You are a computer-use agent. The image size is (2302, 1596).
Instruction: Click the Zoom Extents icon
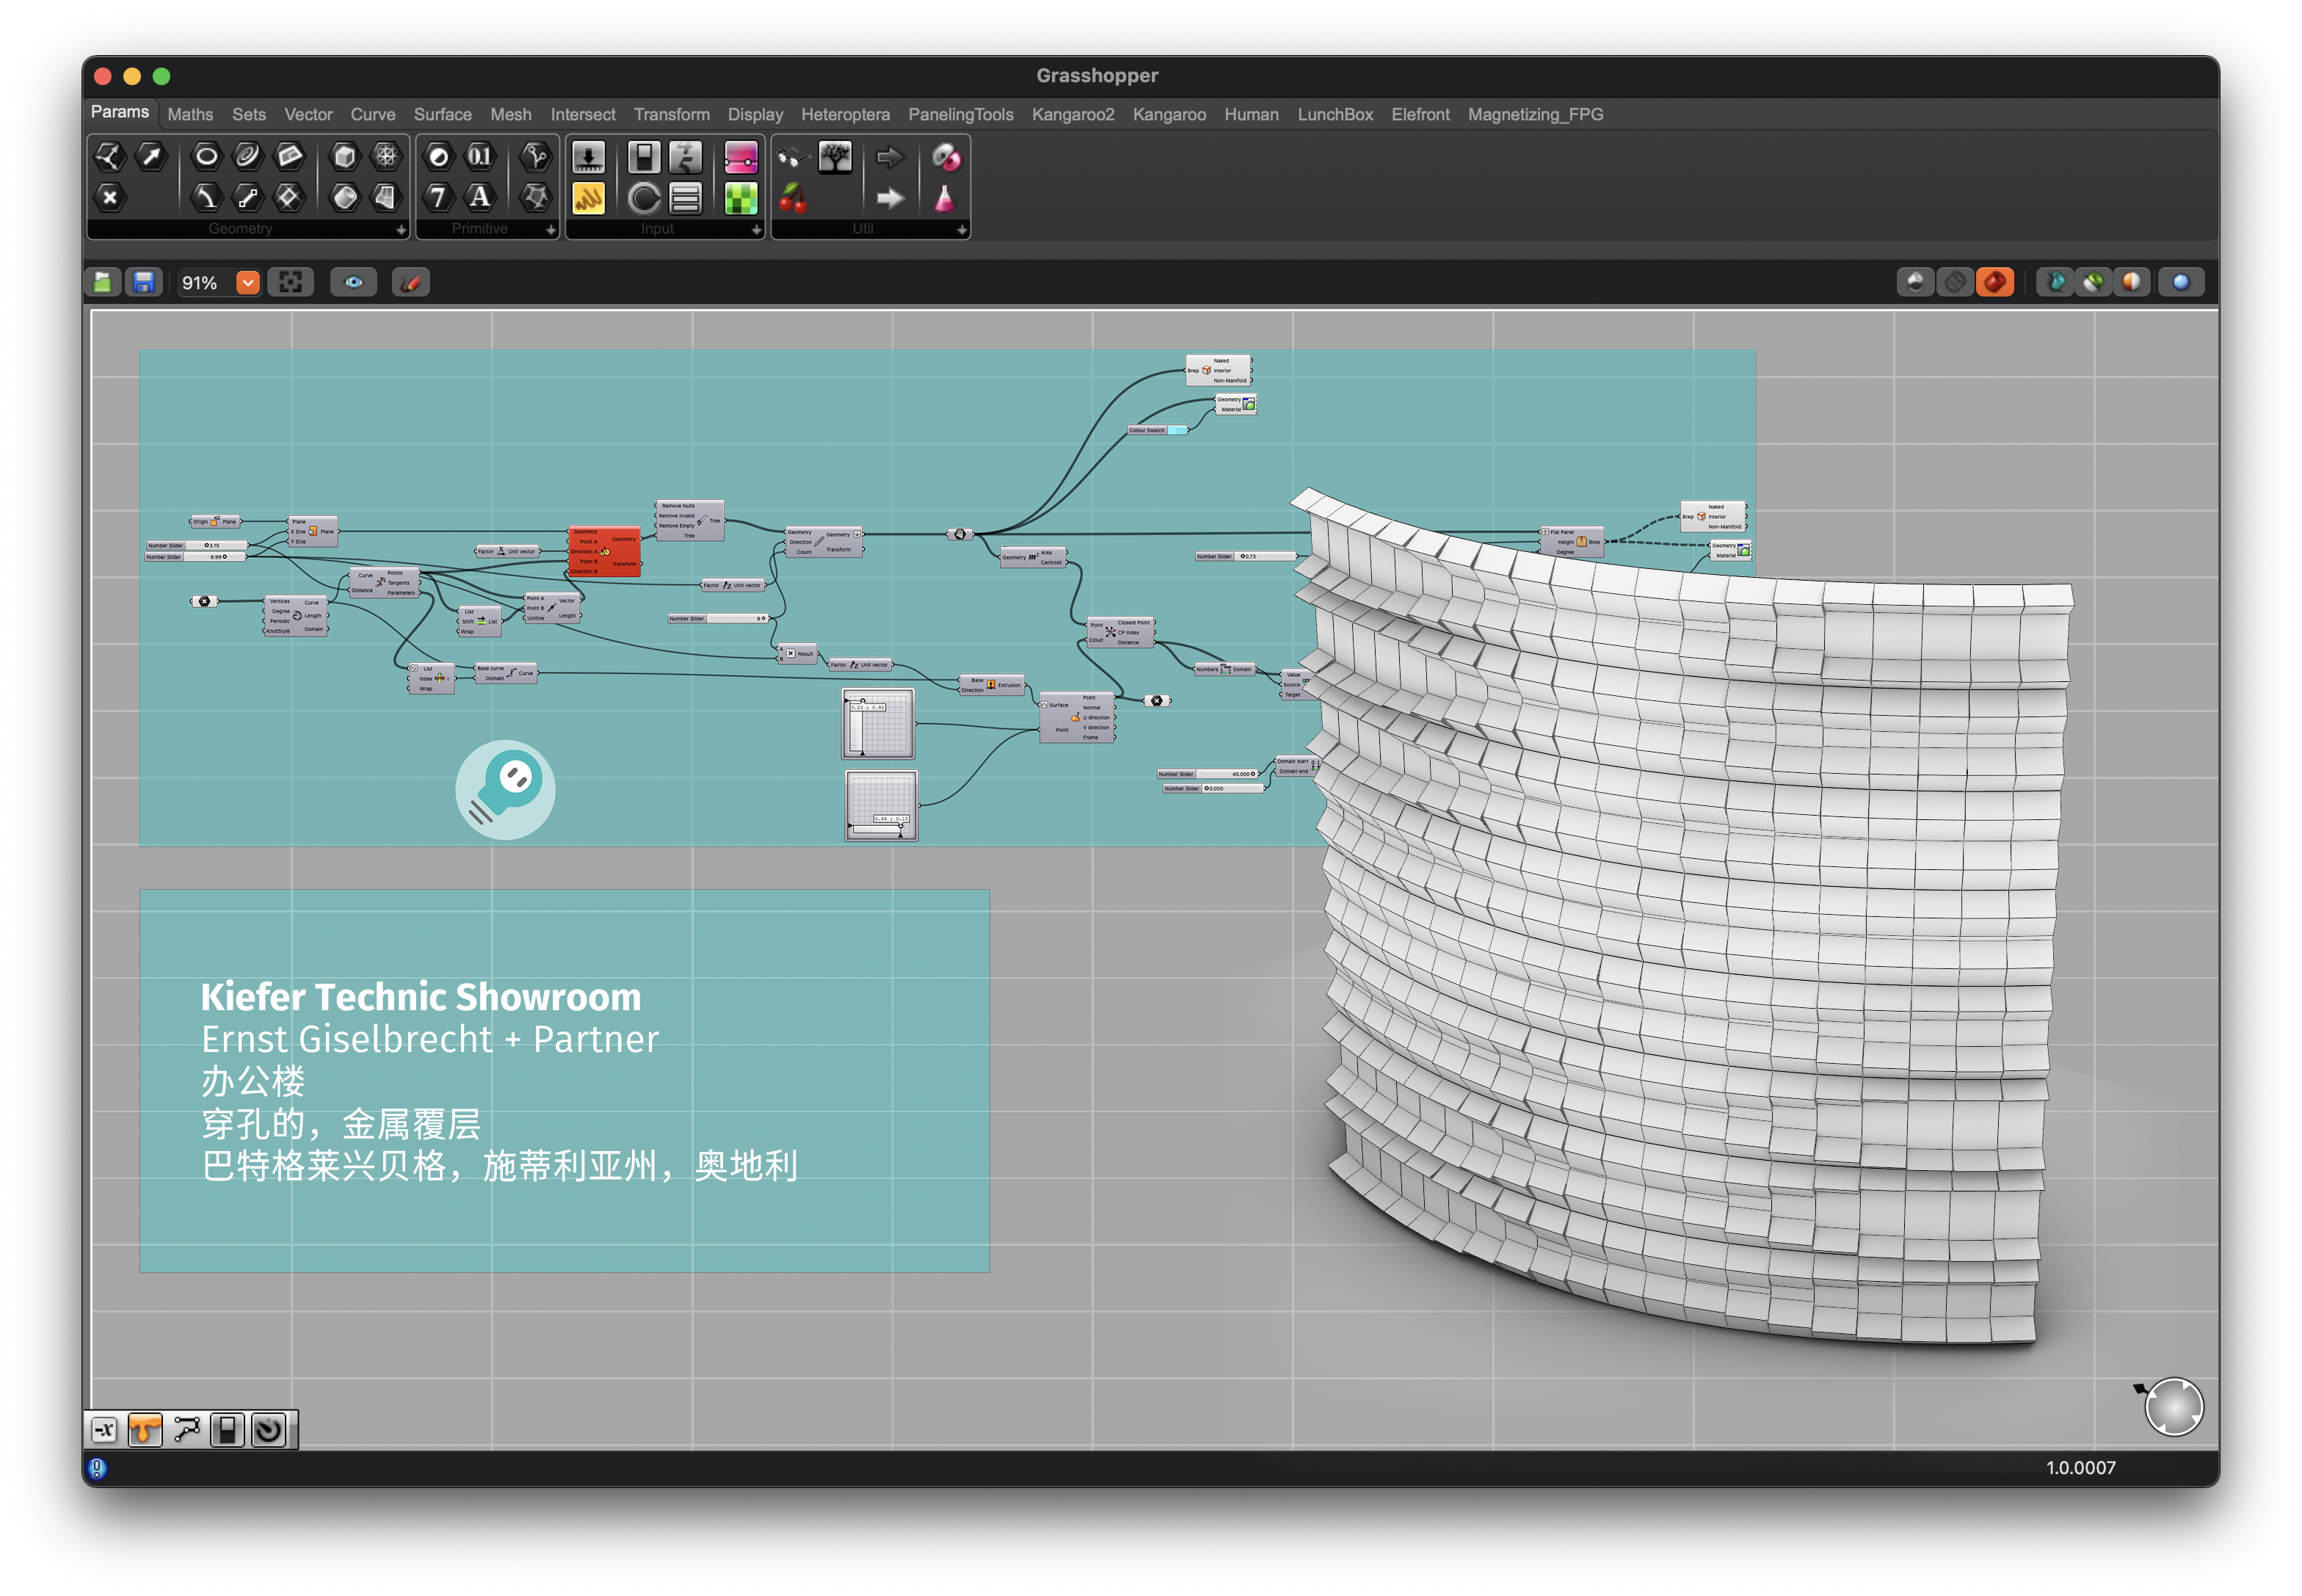click(290, 283)
